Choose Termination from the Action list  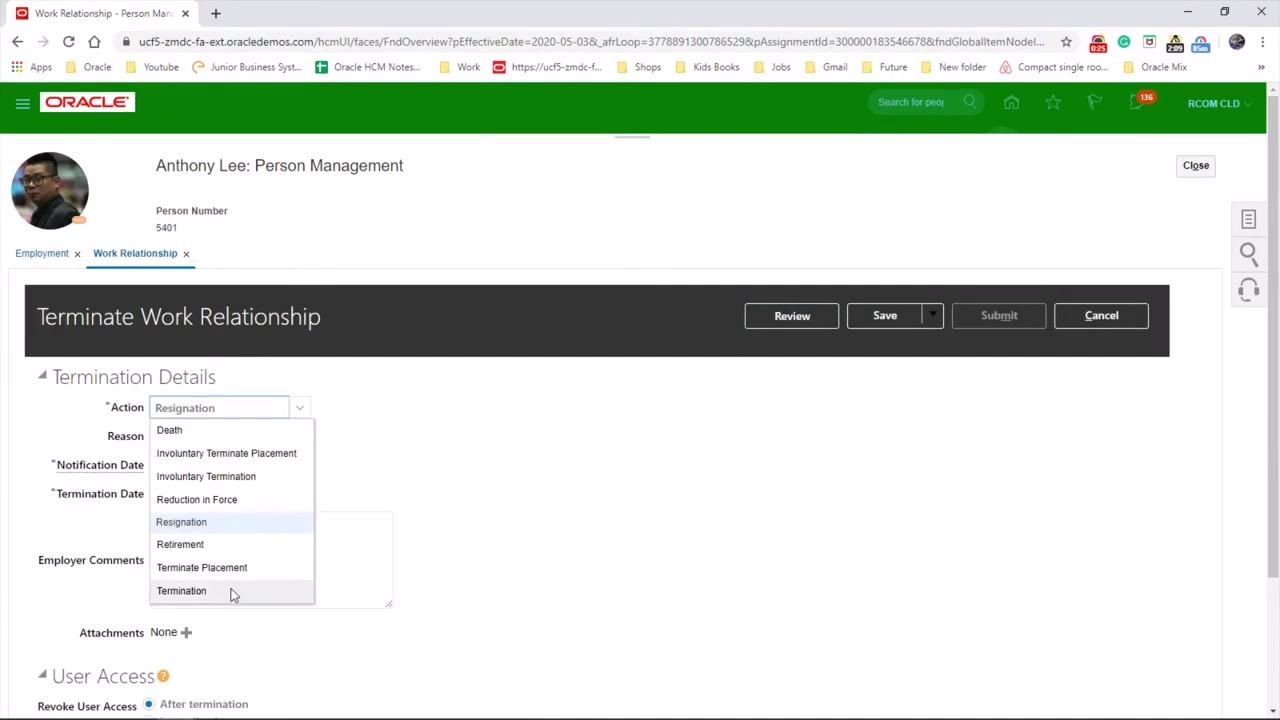tap(232, 591)
